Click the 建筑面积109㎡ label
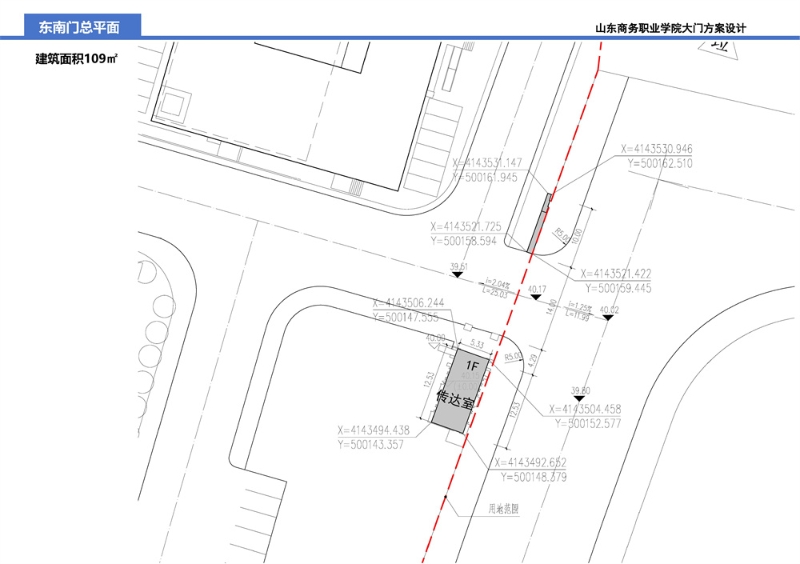This screenshot has width=800, height=564. pyautogui.click(x=76, y=59)
